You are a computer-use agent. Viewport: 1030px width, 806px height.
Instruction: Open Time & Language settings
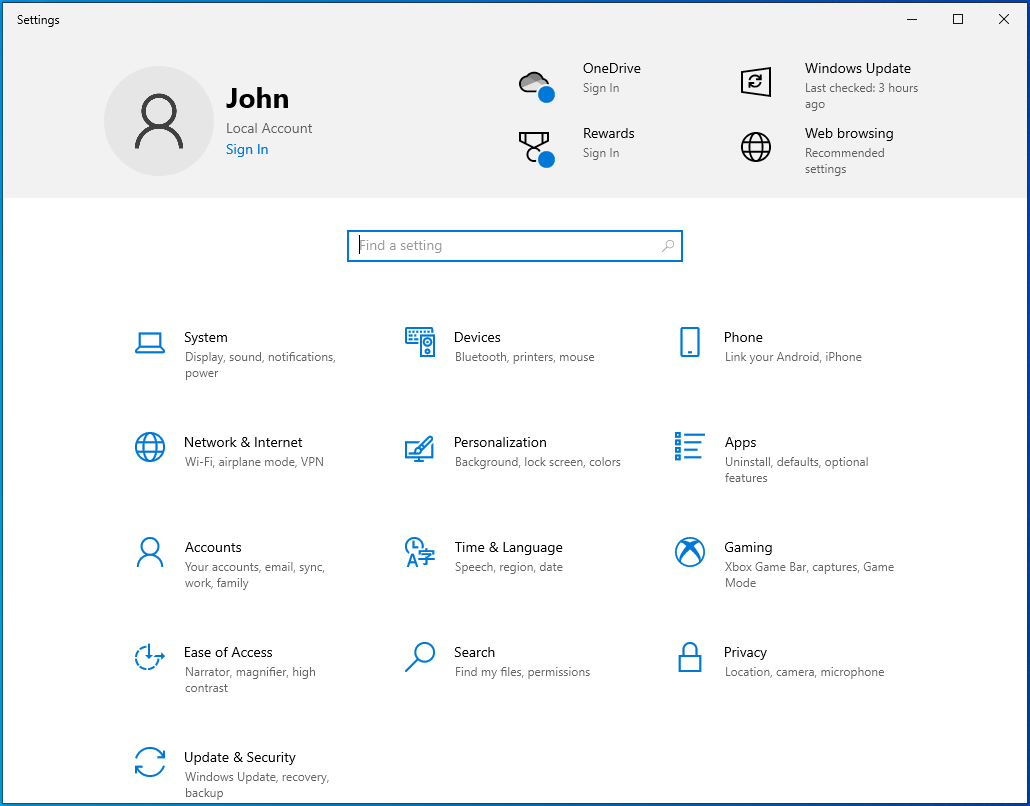pyautogui.click(x=508, y=555)
